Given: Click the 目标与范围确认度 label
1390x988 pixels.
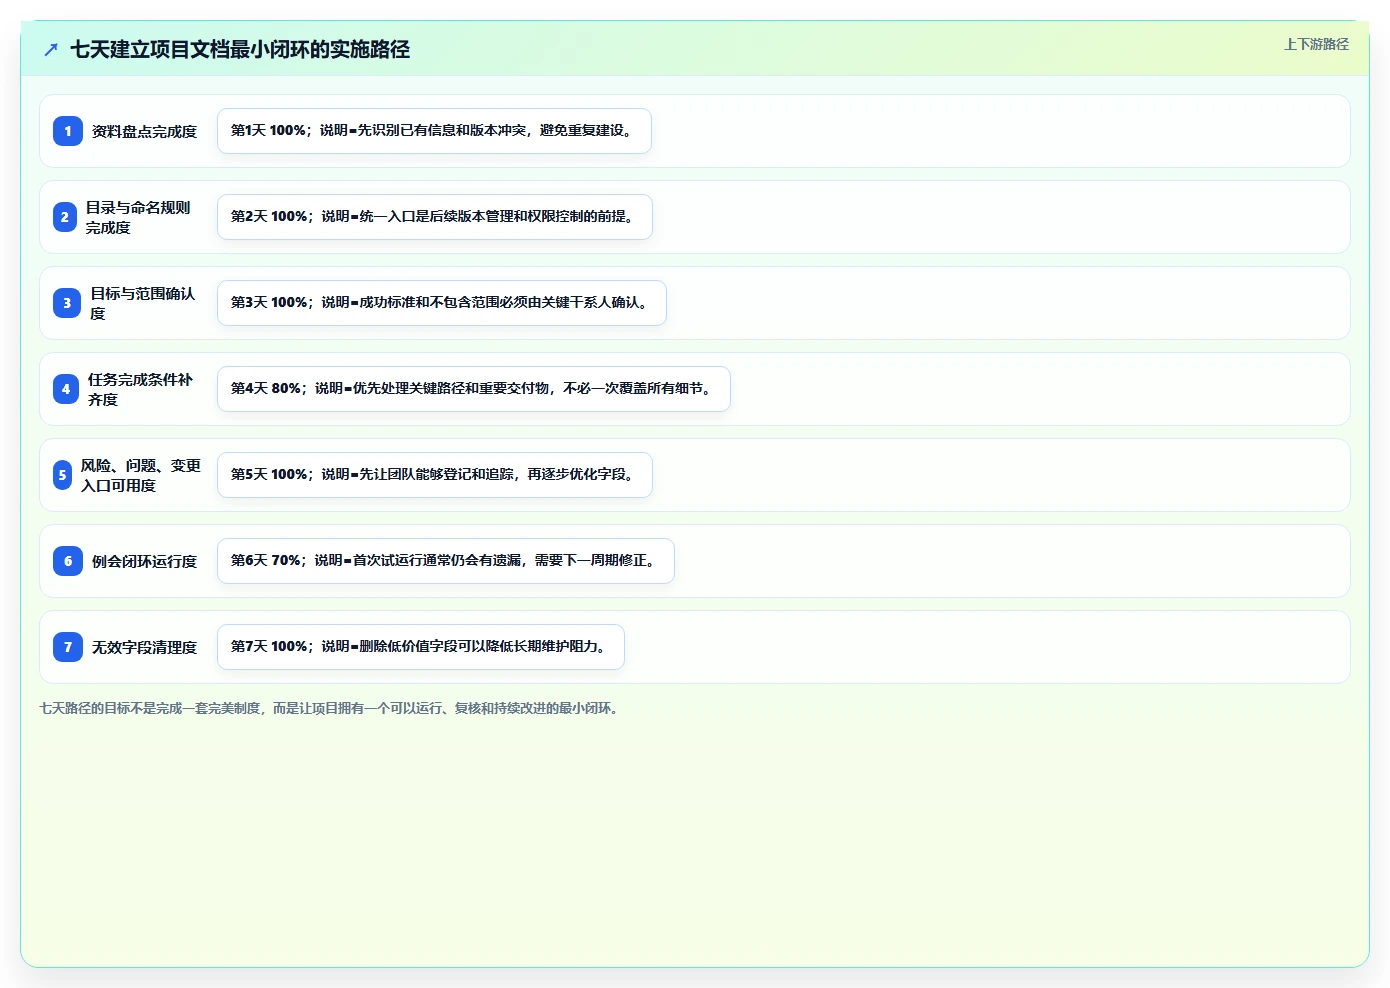Looking at the screenshot, I should [x=143, y=303].
